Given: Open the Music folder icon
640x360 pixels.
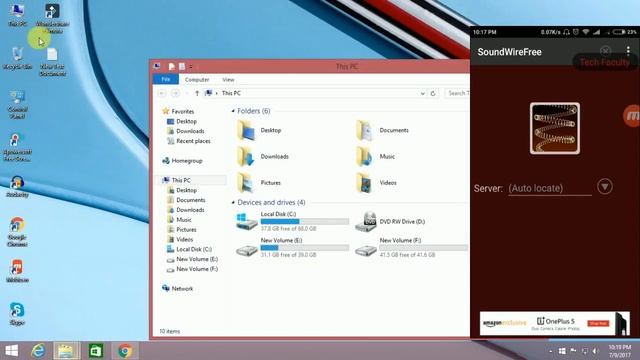Looking at the screenshot, I should point(365,157).
